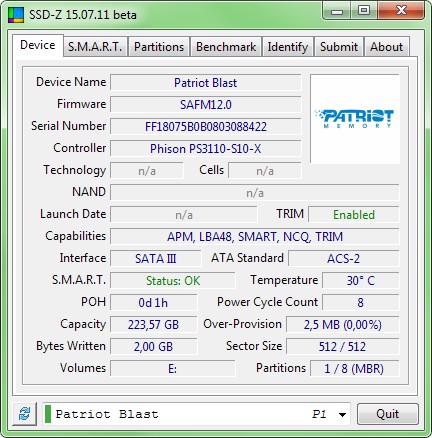432x438 pixels.
Task: Click controller value Phison PS3110-S10-X
Action: point(206,149)
